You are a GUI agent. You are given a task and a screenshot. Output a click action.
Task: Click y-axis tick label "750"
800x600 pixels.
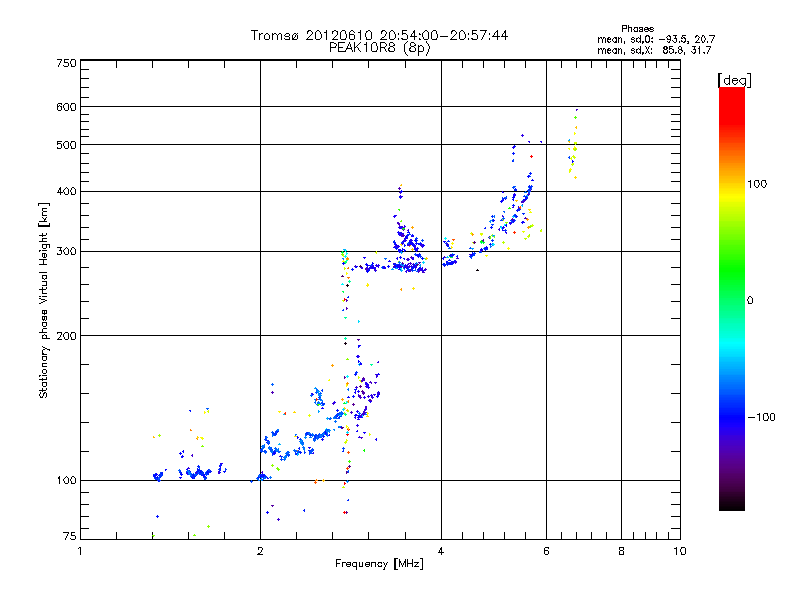coord(66,63)
